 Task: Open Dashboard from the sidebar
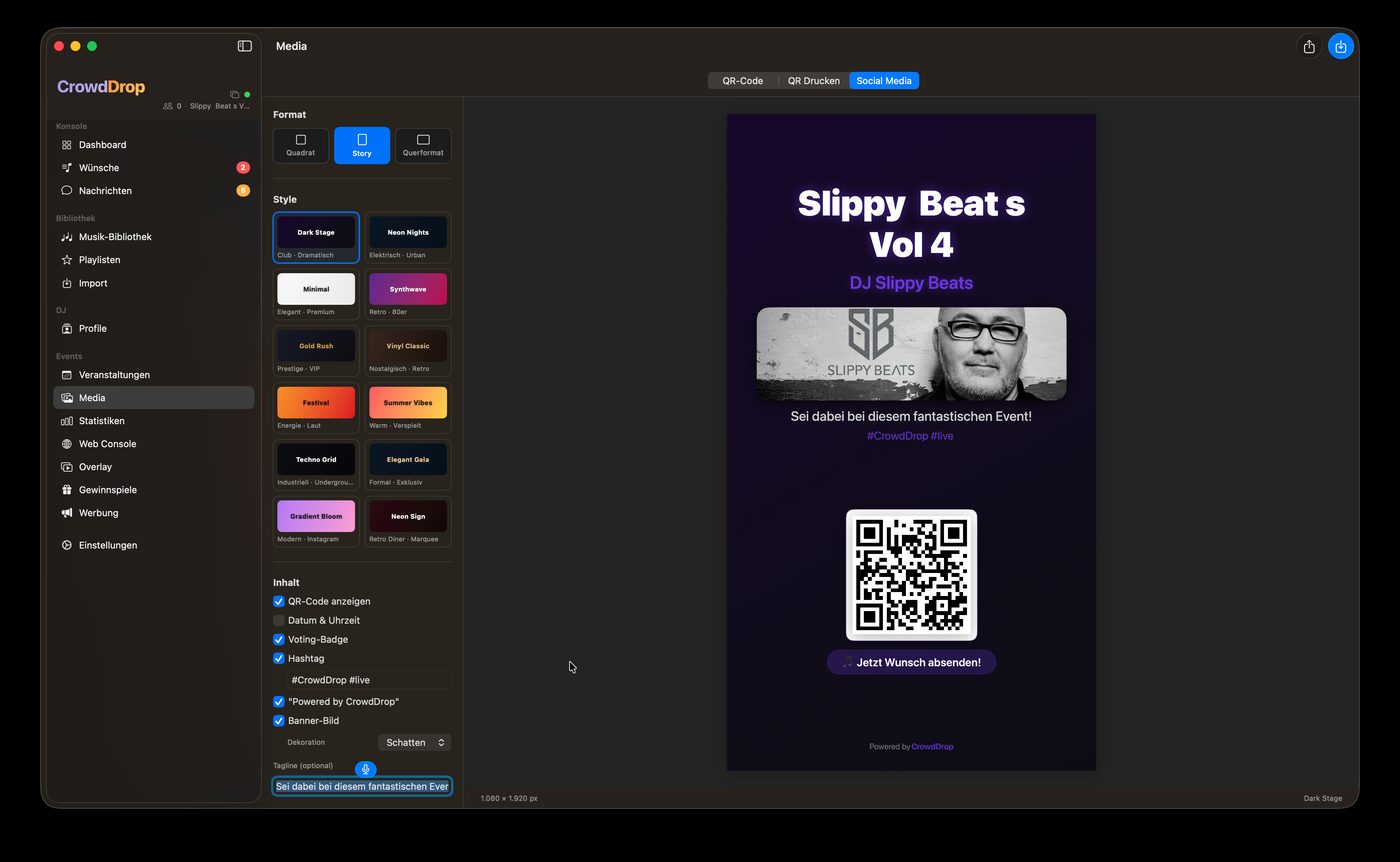tap(102, 145)
